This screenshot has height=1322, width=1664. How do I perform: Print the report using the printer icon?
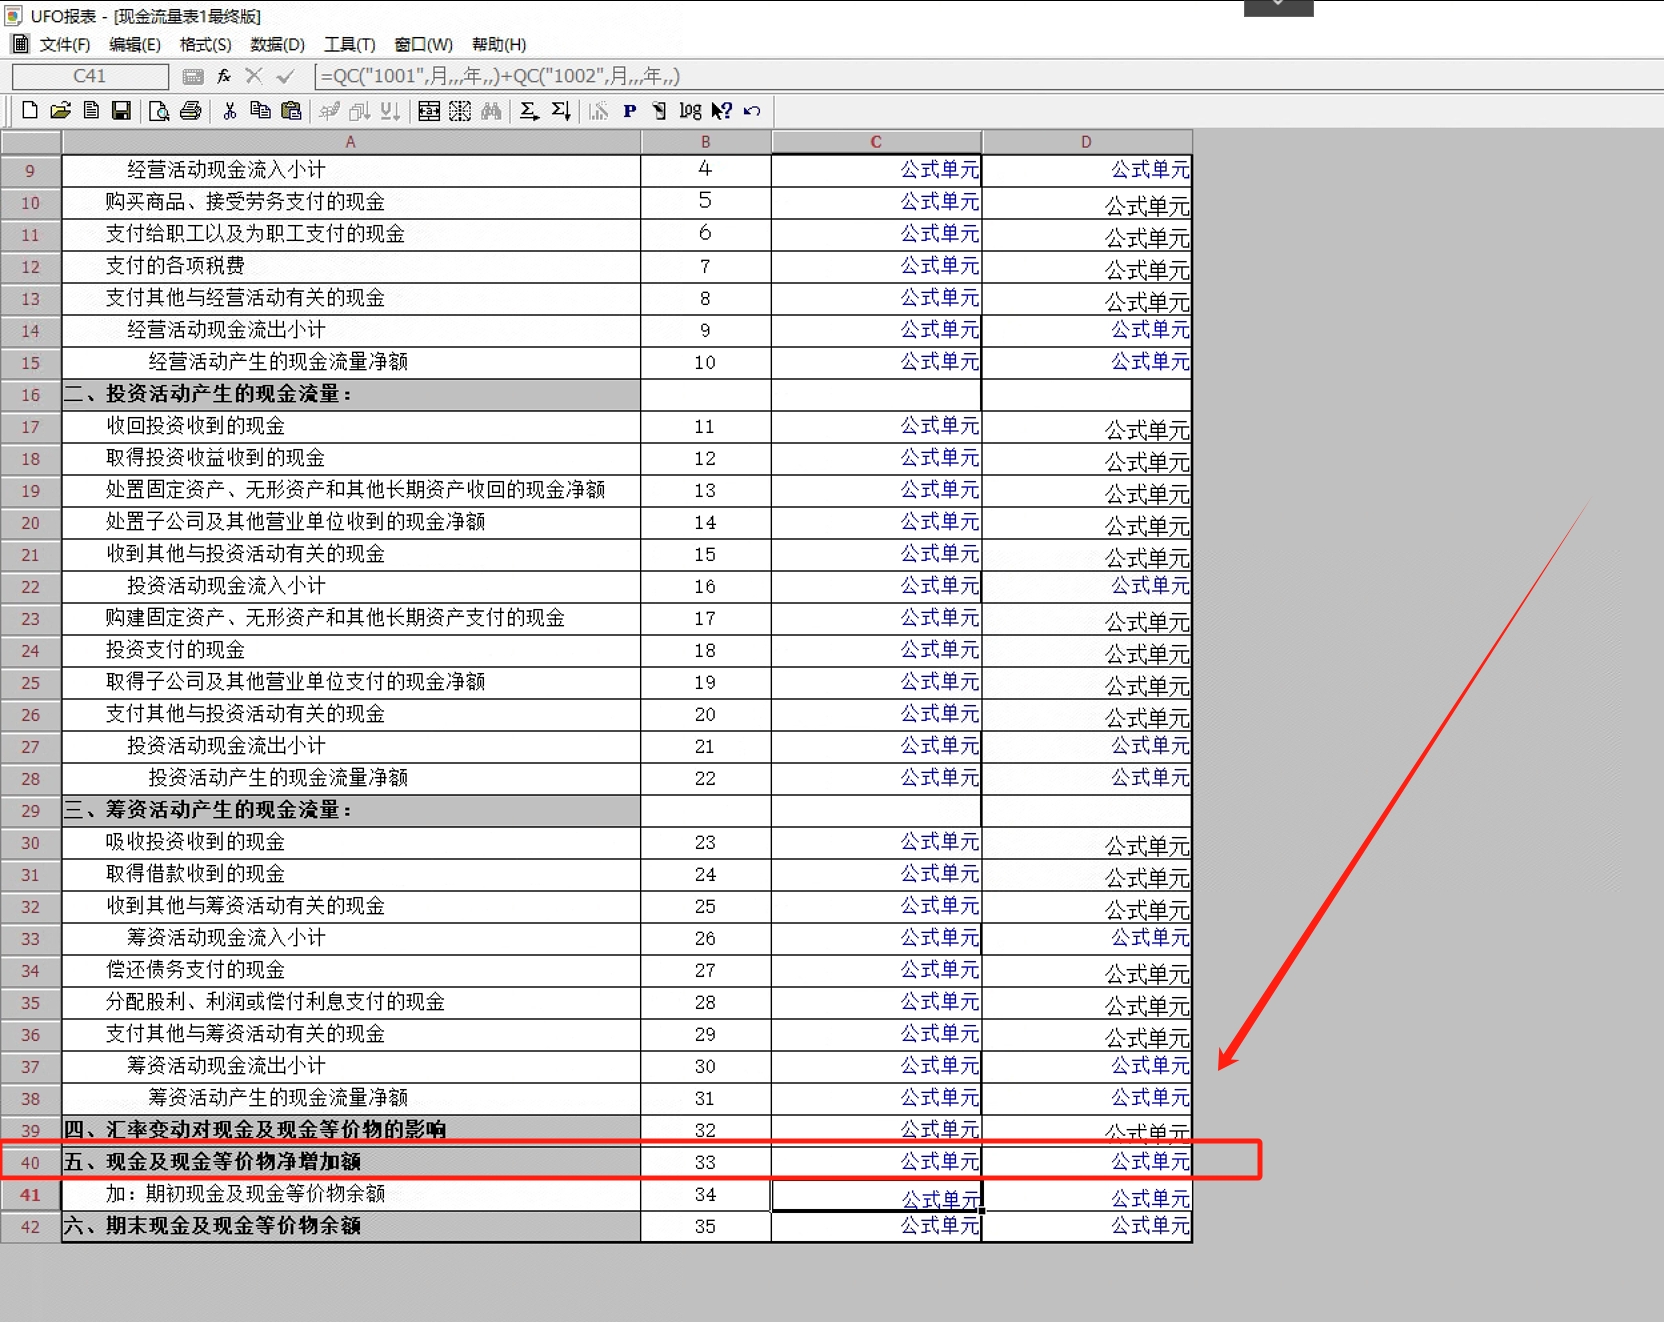pyautogui.click(x=191, y=111)
